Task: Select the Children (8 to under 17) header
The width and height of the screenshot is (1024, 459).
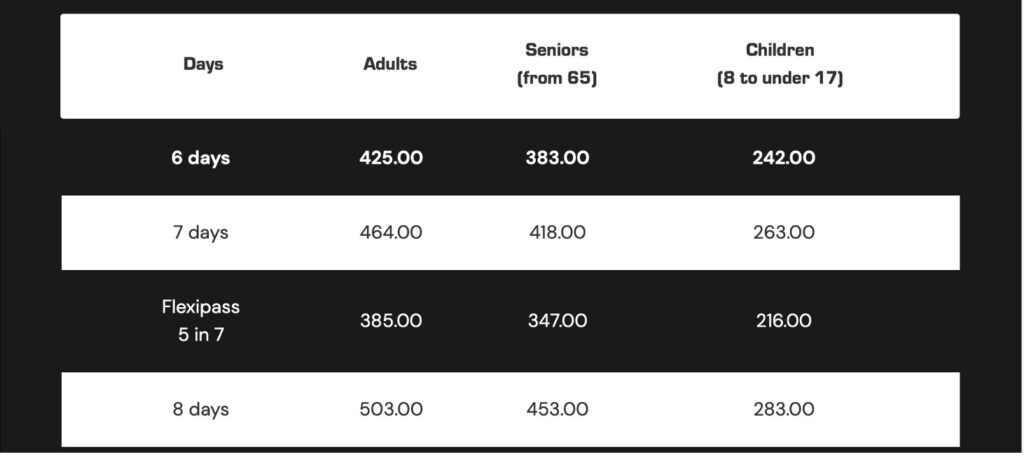Action: (780, 64)
